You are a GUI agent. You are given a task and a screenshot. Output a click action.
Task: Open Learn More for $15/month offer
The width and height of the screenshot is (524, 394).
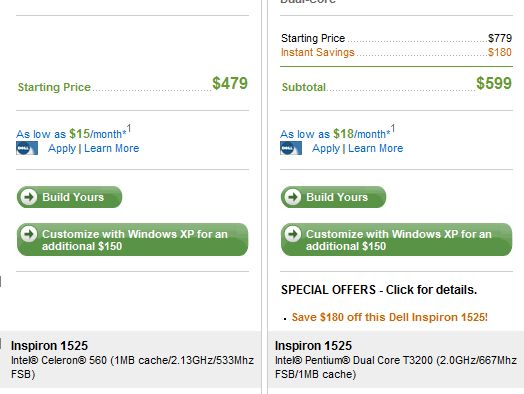point(112,148)
